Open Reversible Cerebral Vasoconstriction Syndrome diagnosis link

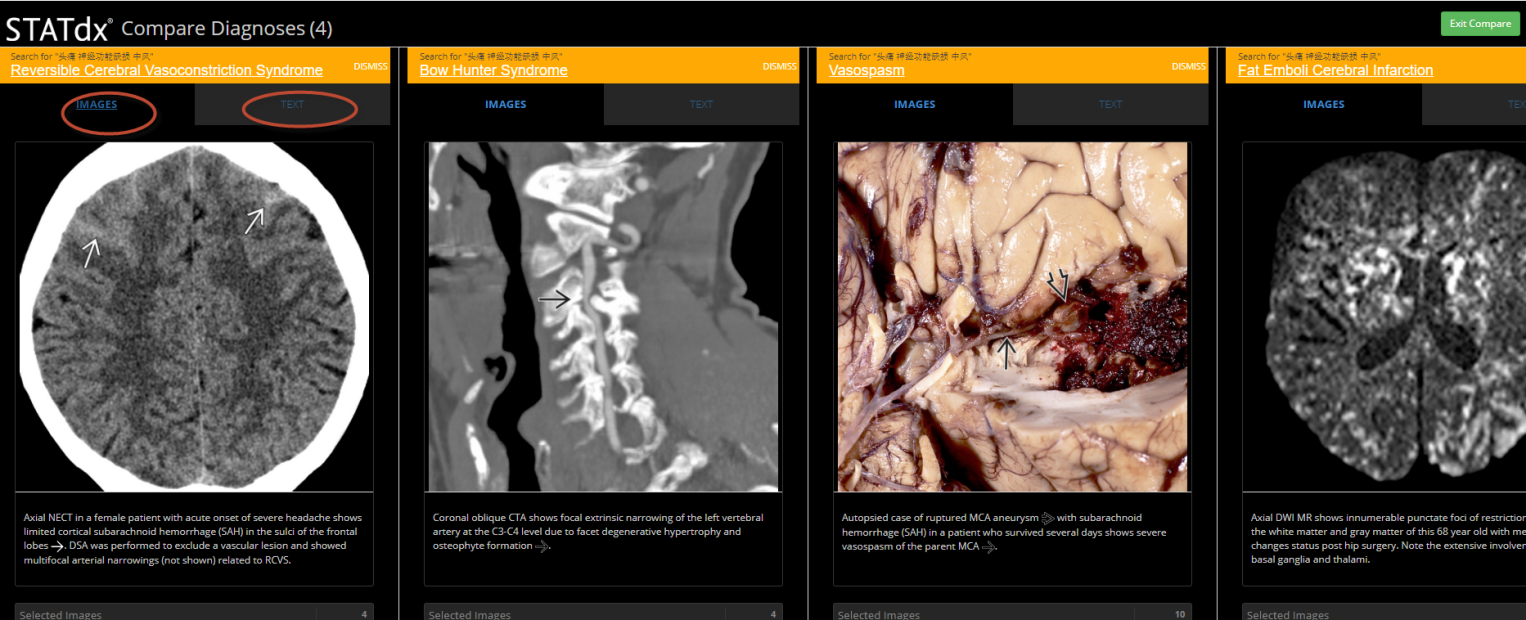click(x=166, y=71)
